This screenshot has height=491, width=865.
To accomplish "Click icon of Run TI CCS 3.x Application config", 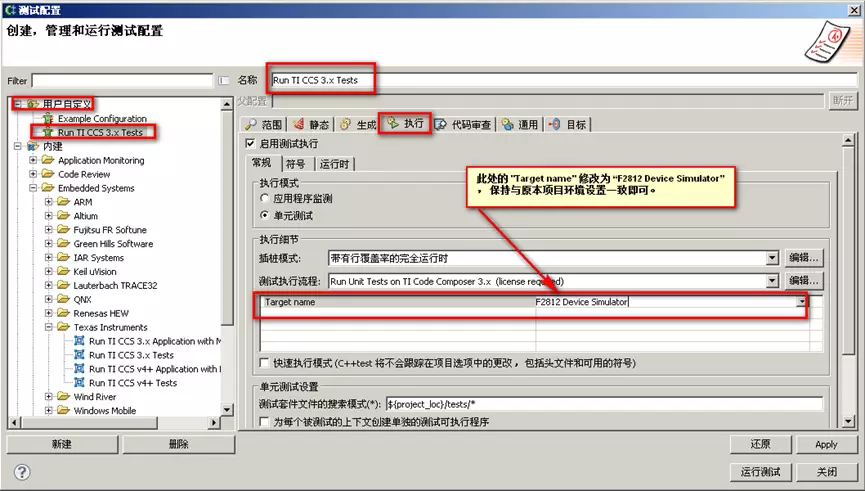I will 79,341.
